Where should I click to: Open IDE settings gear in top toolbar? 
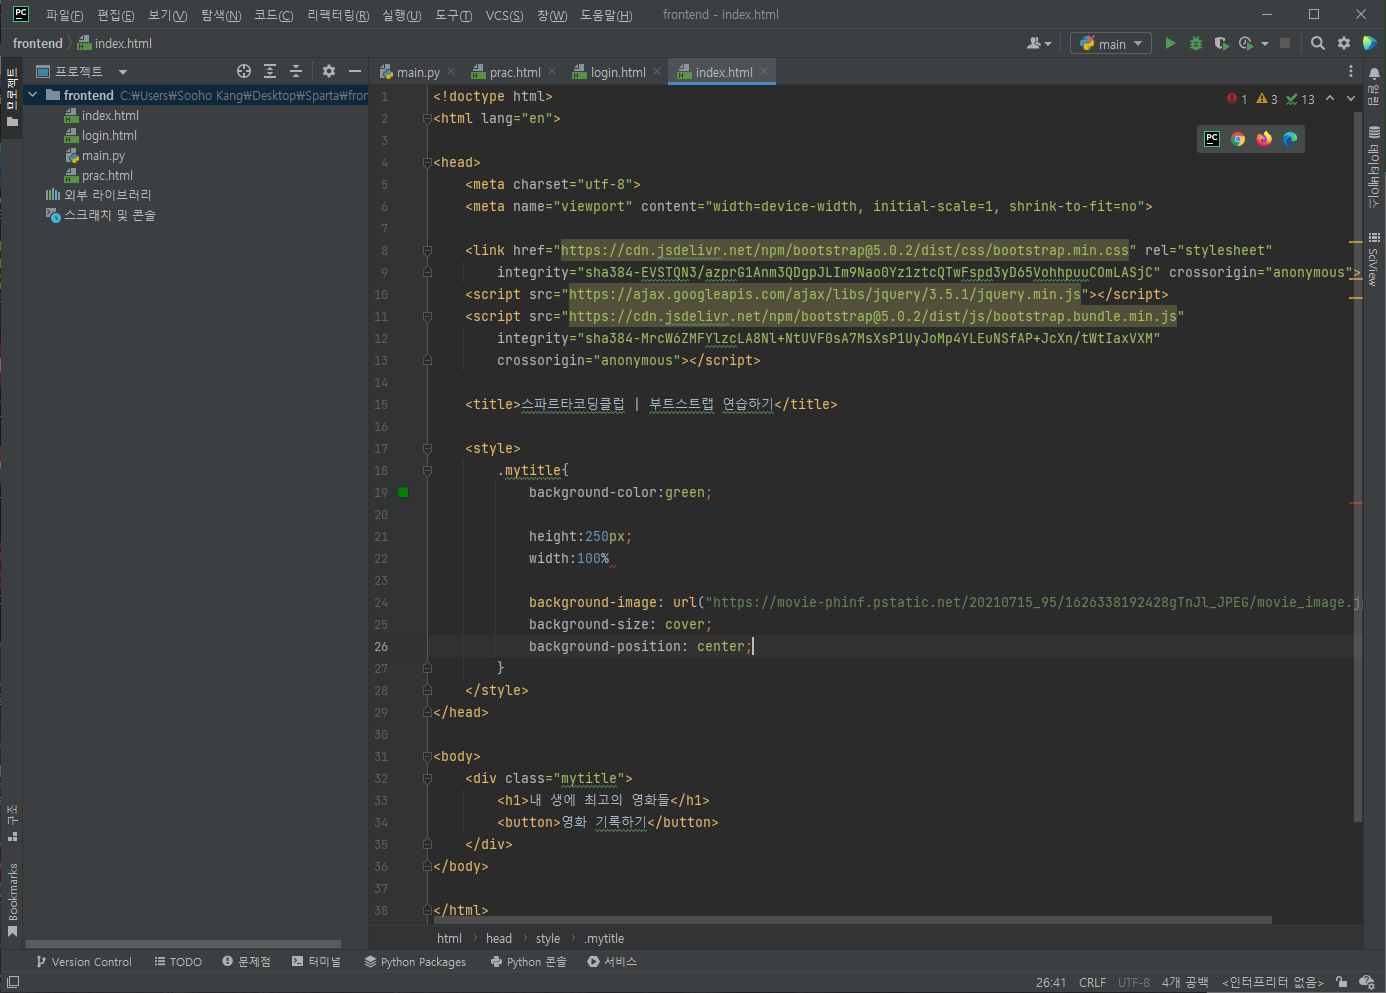click(1344, 43)
